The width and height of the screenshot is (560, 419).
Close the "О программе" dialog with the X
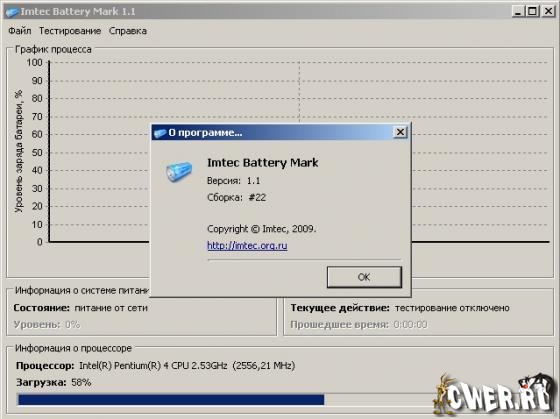click(400, 132)
